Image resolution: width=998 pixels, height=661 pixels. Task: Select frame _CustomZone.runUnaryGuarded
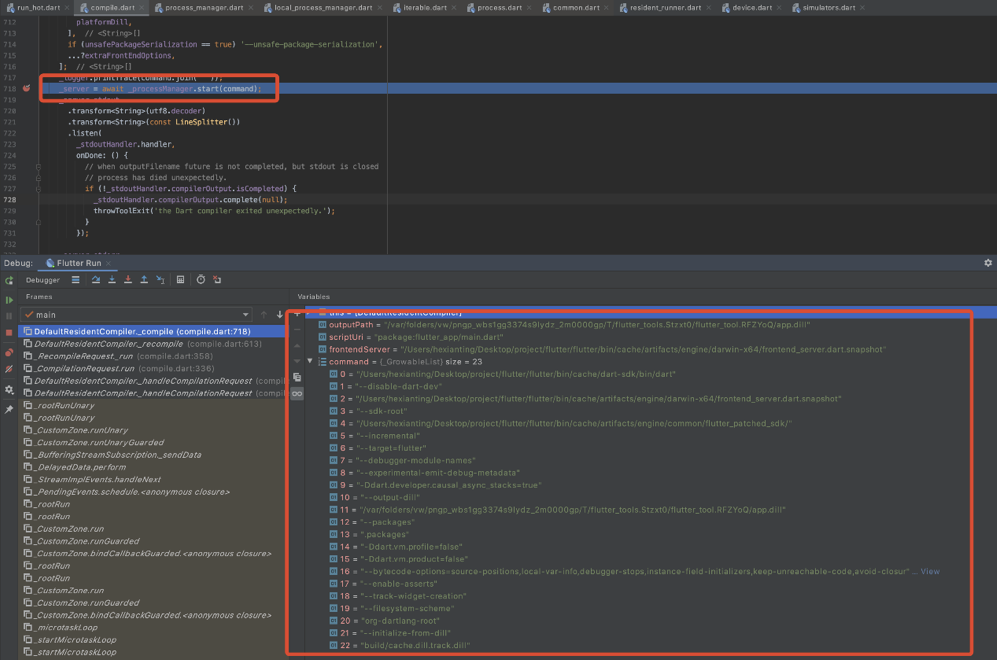152,442
